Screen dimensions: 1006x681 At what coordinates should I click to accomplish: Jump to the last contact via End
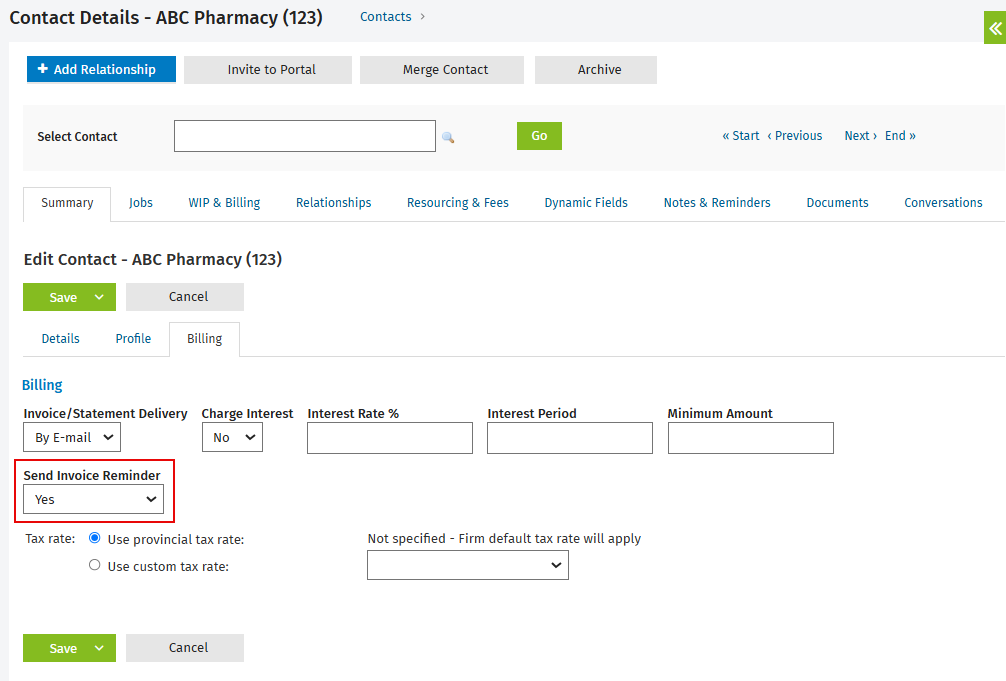900,136
